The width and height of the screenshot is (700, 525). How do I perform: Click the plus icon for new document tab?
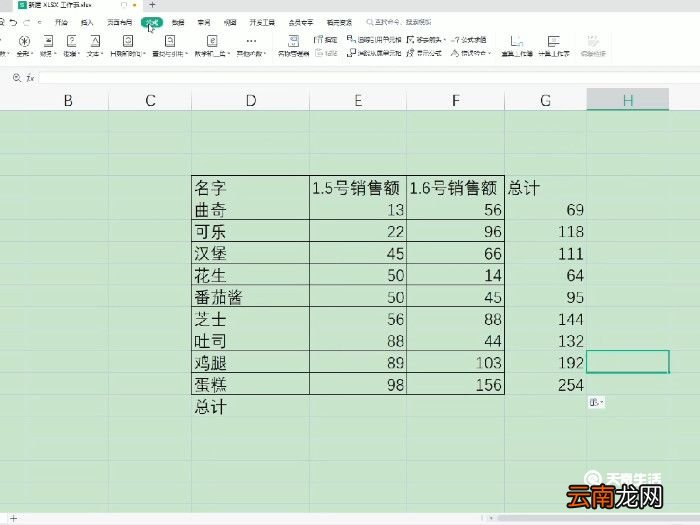[x=152, y=5]
